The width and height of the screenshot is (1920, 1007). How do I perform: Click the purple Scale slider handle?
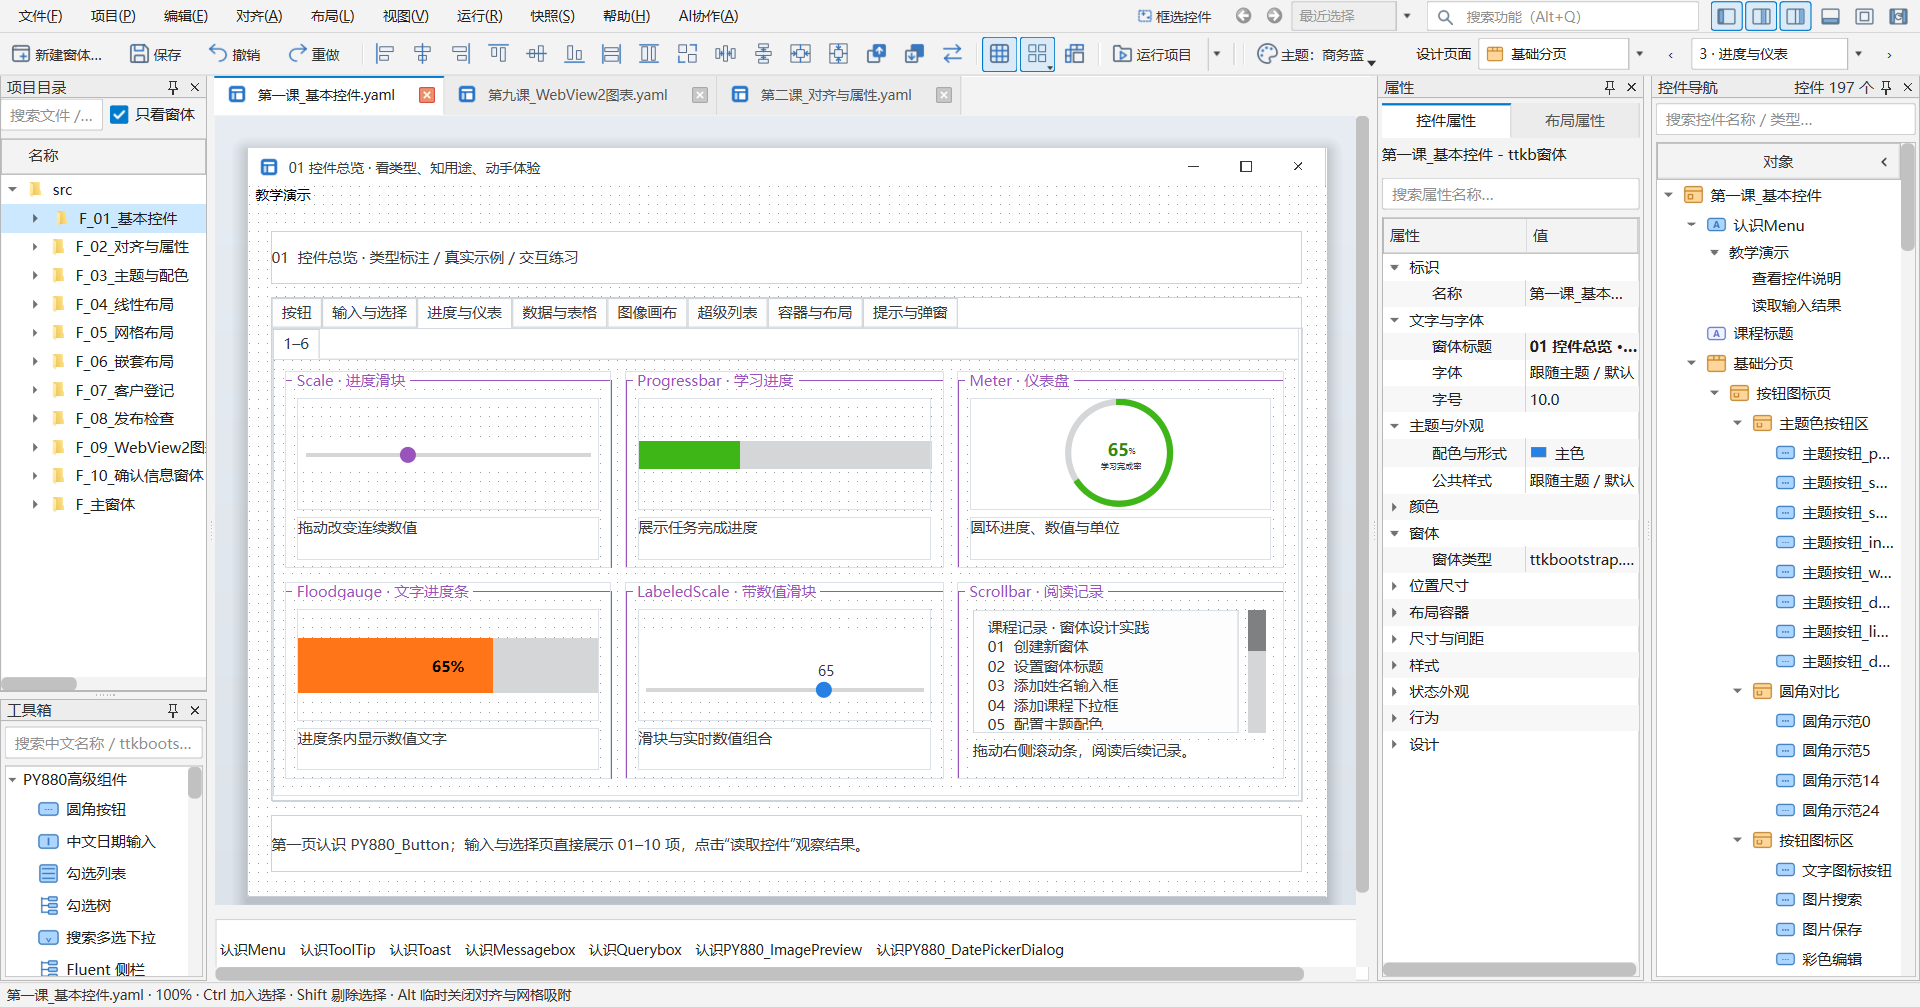(408, 455)
